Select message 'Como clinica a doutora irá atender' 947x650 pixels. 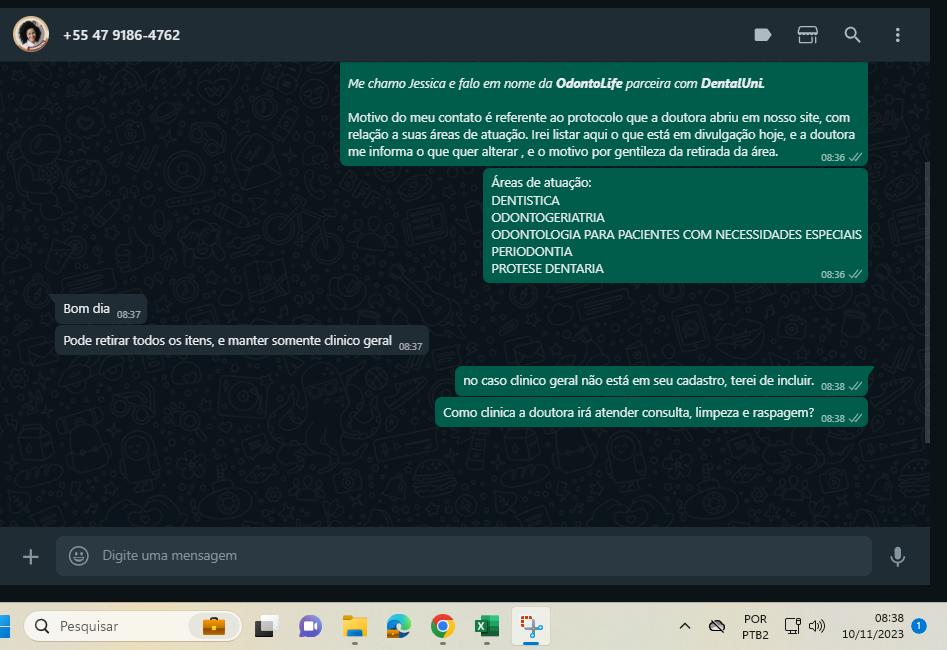click(652, 413)
